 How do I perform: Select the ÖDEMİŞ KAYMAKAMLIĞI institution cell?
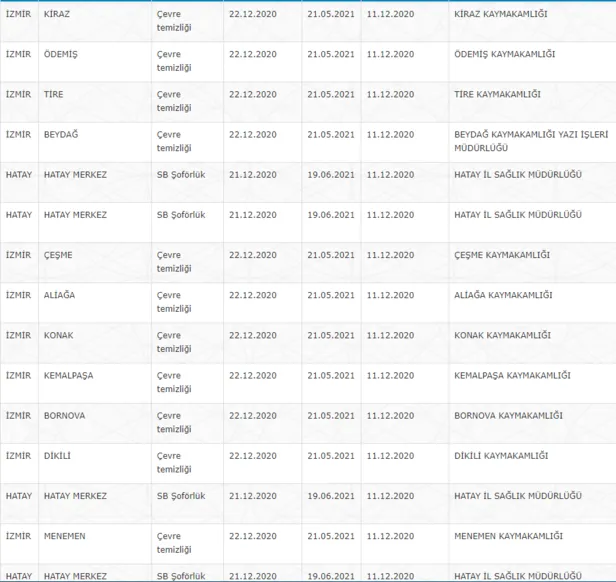point(503,54)
